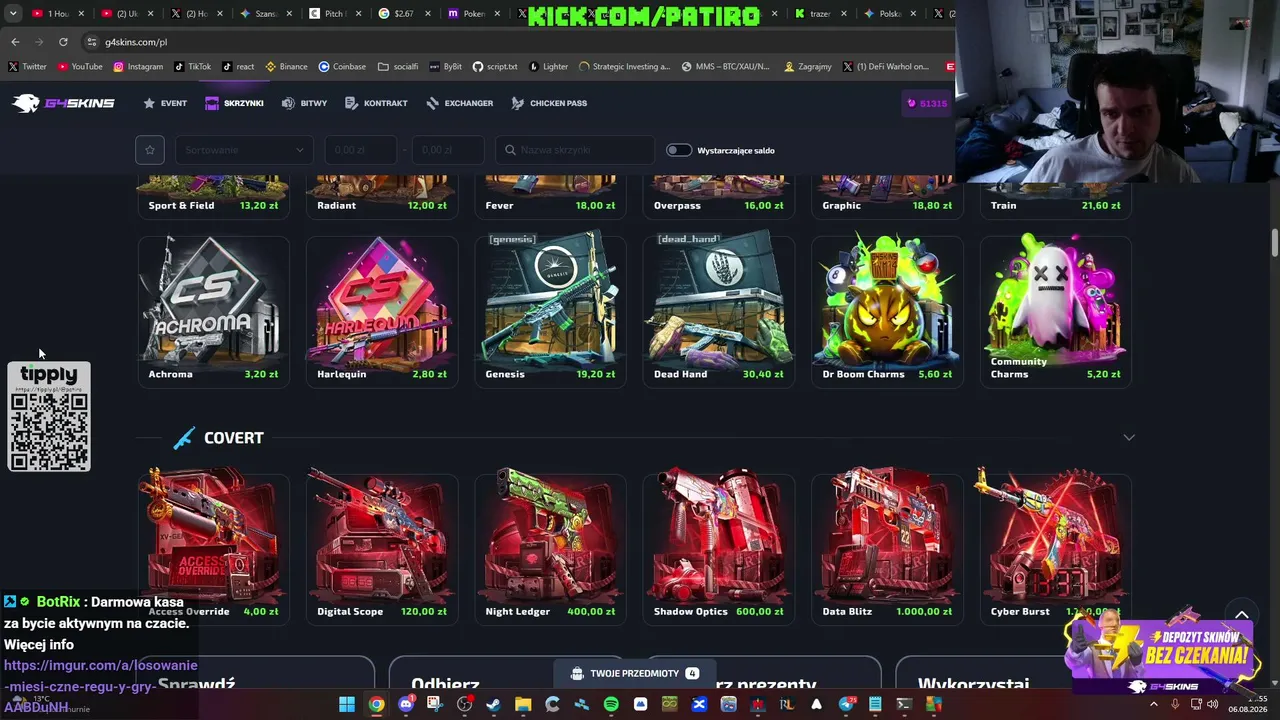The width and height of the screenshot is (1280, 720).
Task: Open Discord from the taskbar
Action: coord(406,704)
